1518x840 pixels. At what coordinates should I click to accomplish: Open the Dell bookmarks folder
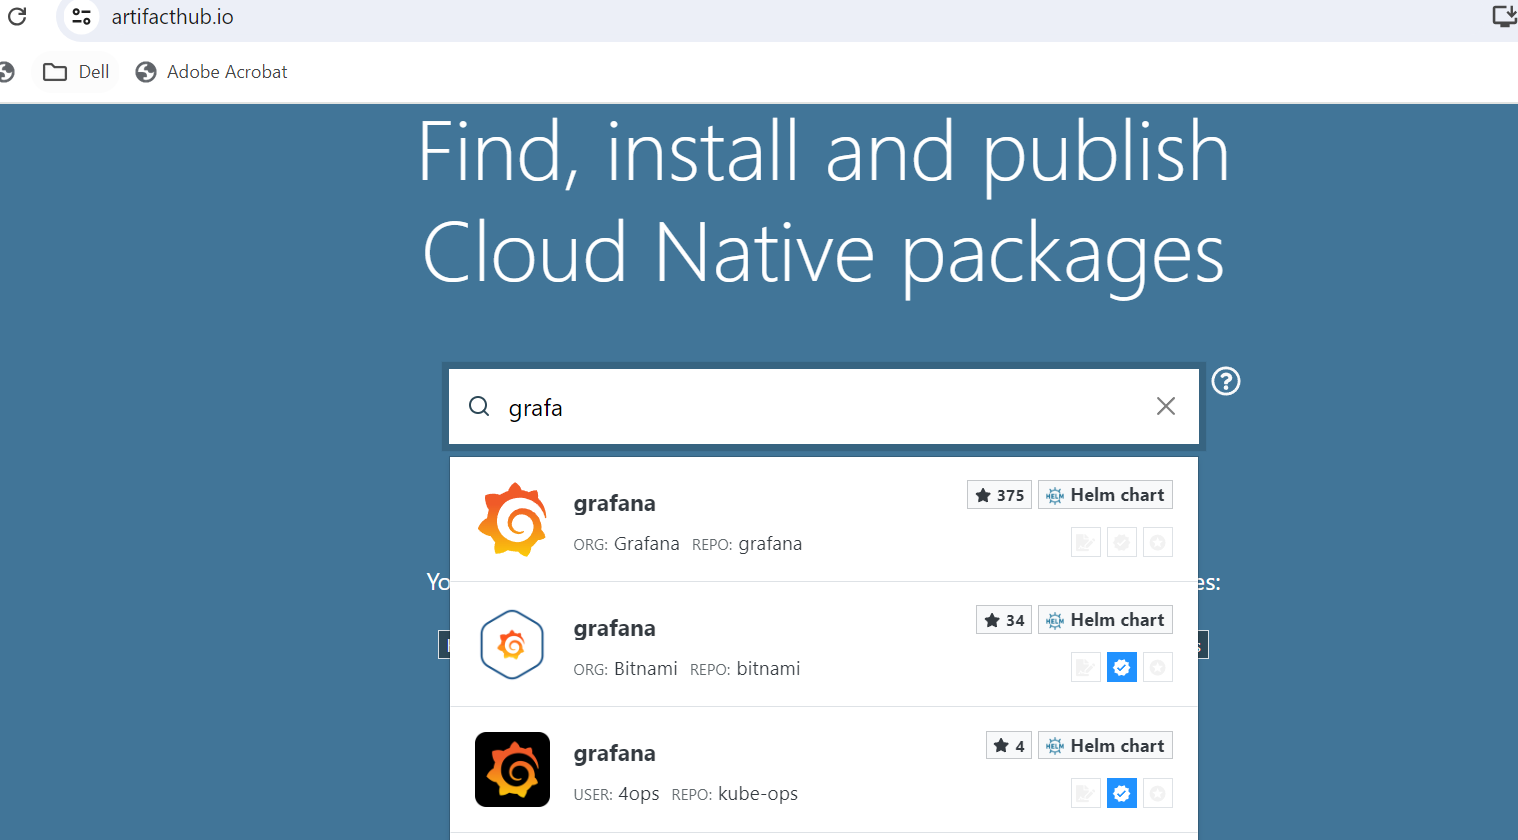pos(77,72)
